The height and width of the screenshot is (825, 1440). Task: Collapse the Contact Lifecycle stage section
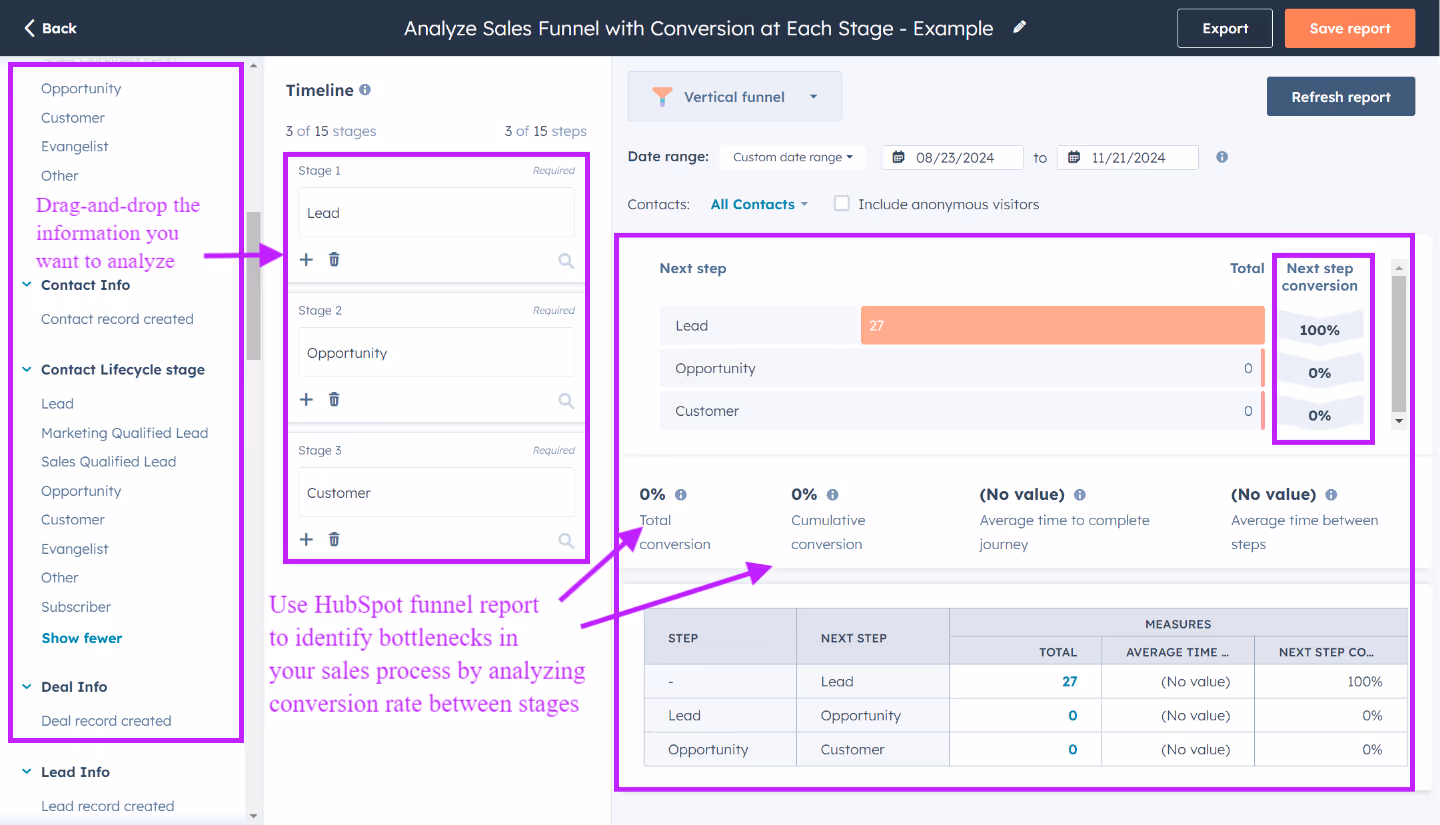click(x=26, y=369)
